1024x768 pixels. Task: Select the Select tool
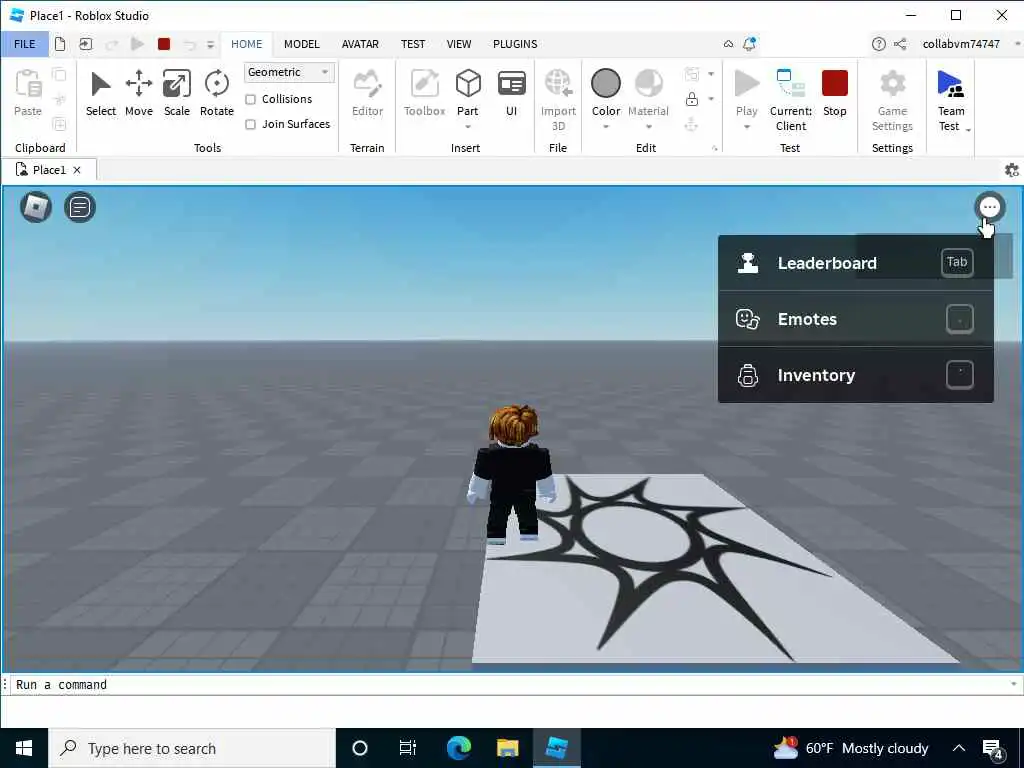click(101, 93)
